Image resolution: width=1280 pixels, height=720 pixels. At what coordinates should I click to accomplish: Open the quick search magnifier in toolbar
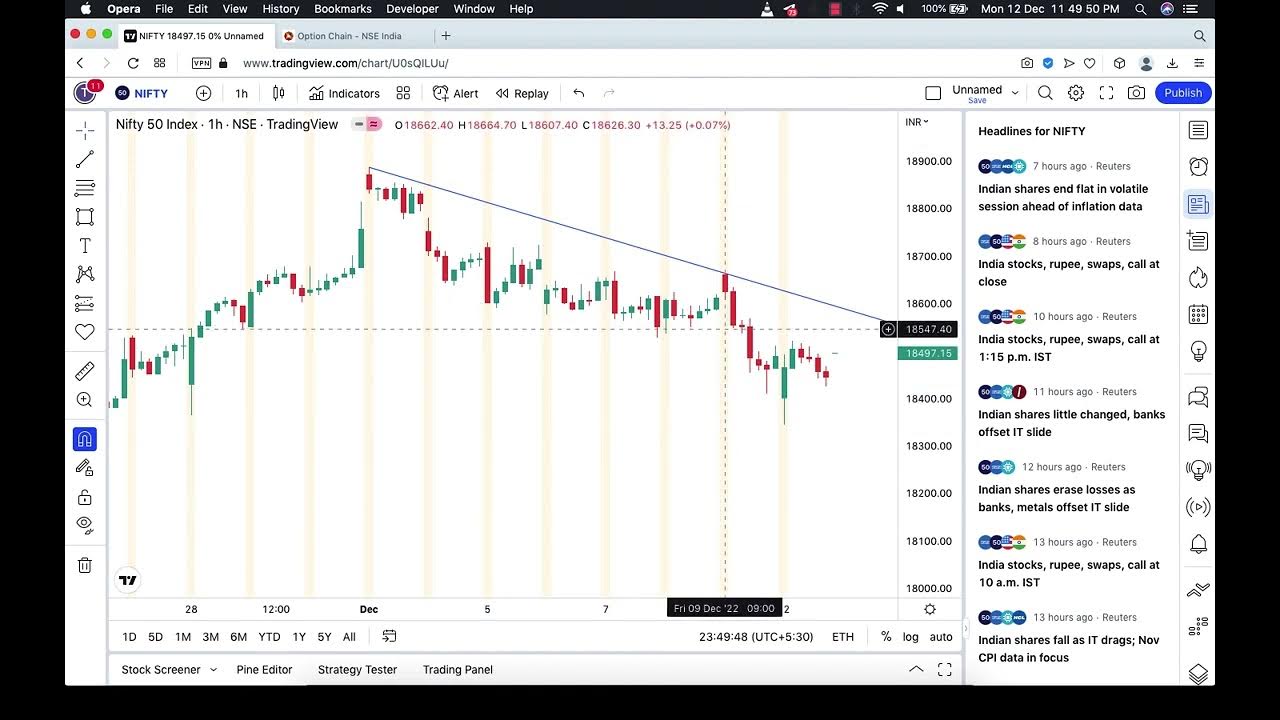pos(1045,93)
